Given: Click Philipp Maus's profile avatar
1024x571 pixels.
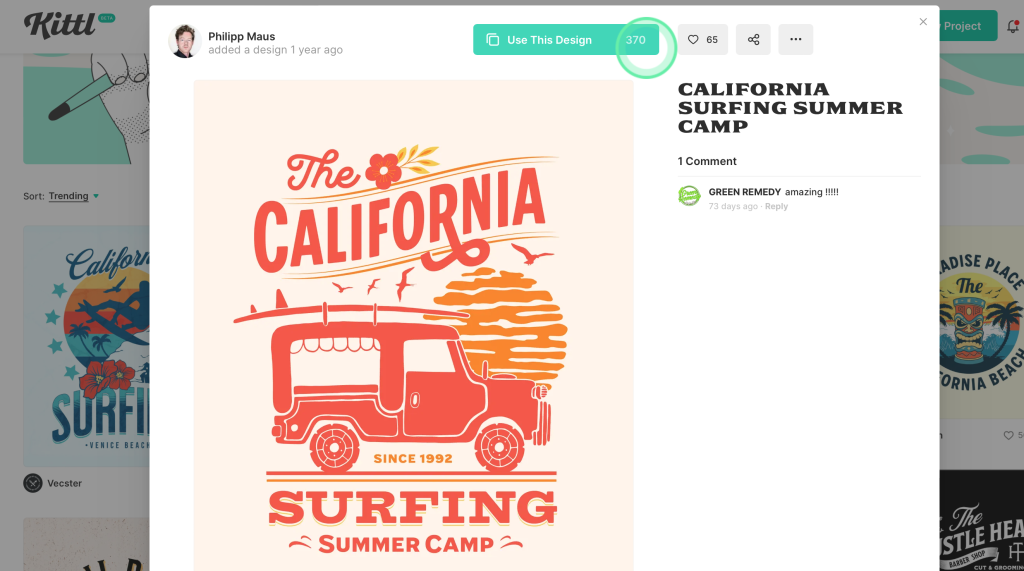Looking at the screenshot, I should pos(185,41).
